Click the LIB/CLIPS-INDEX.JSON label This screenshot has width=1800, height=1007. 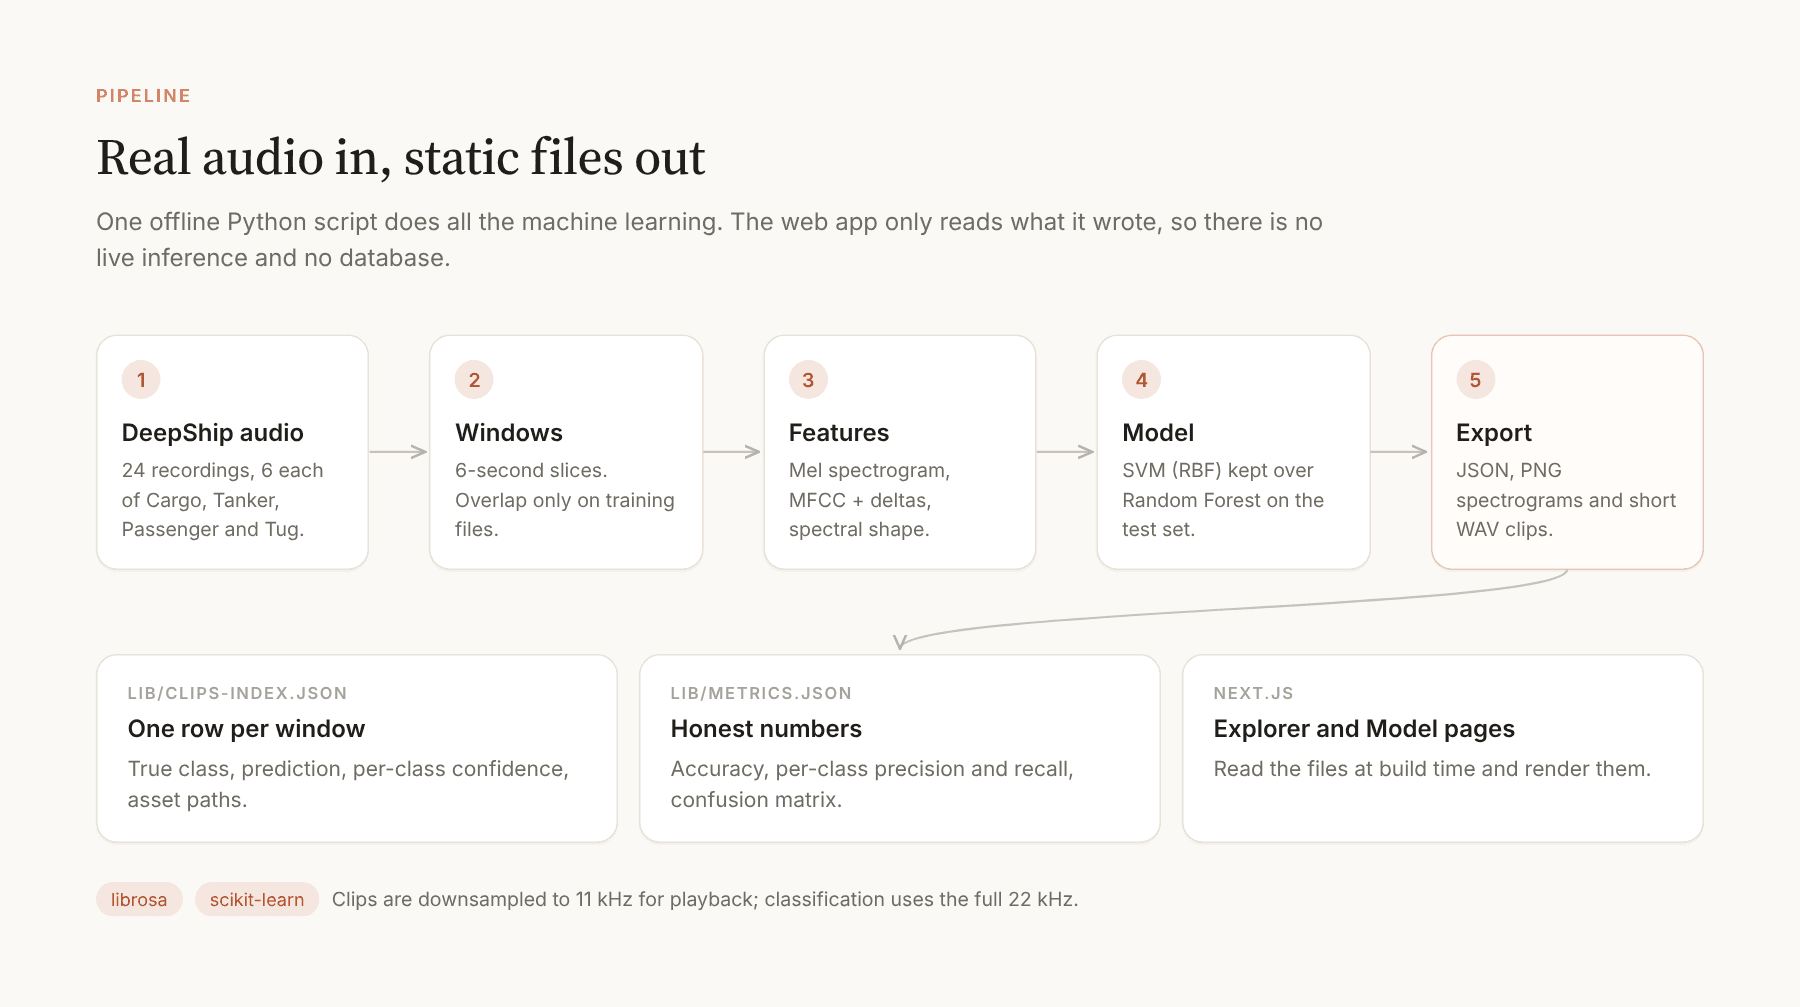237,693
